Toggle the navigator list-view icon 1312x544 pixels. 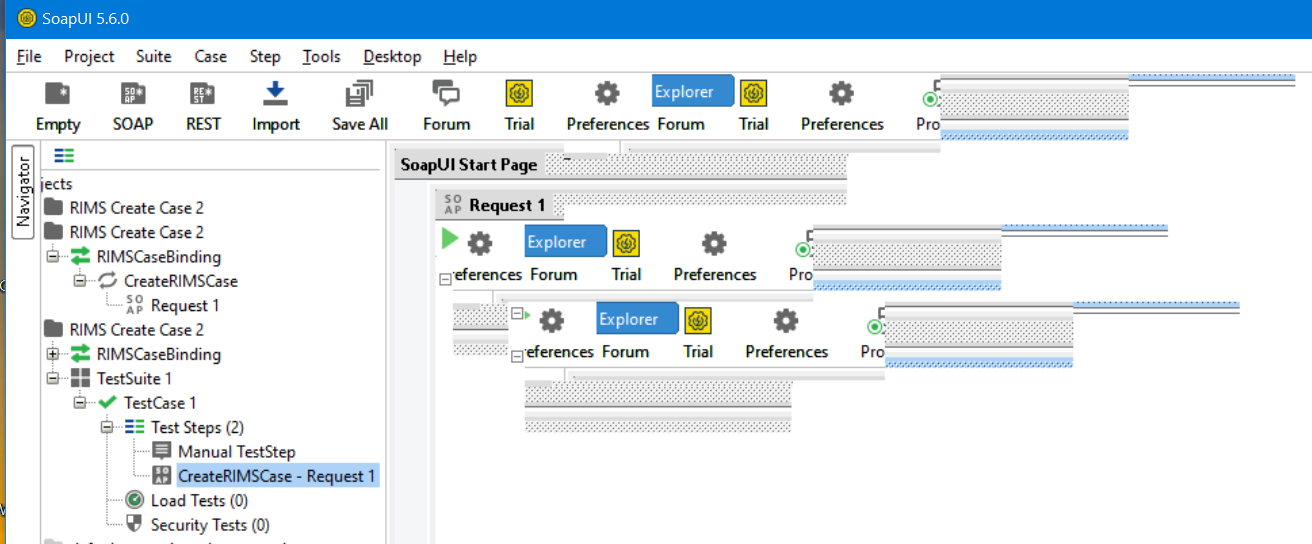click(x=64, y=155)
